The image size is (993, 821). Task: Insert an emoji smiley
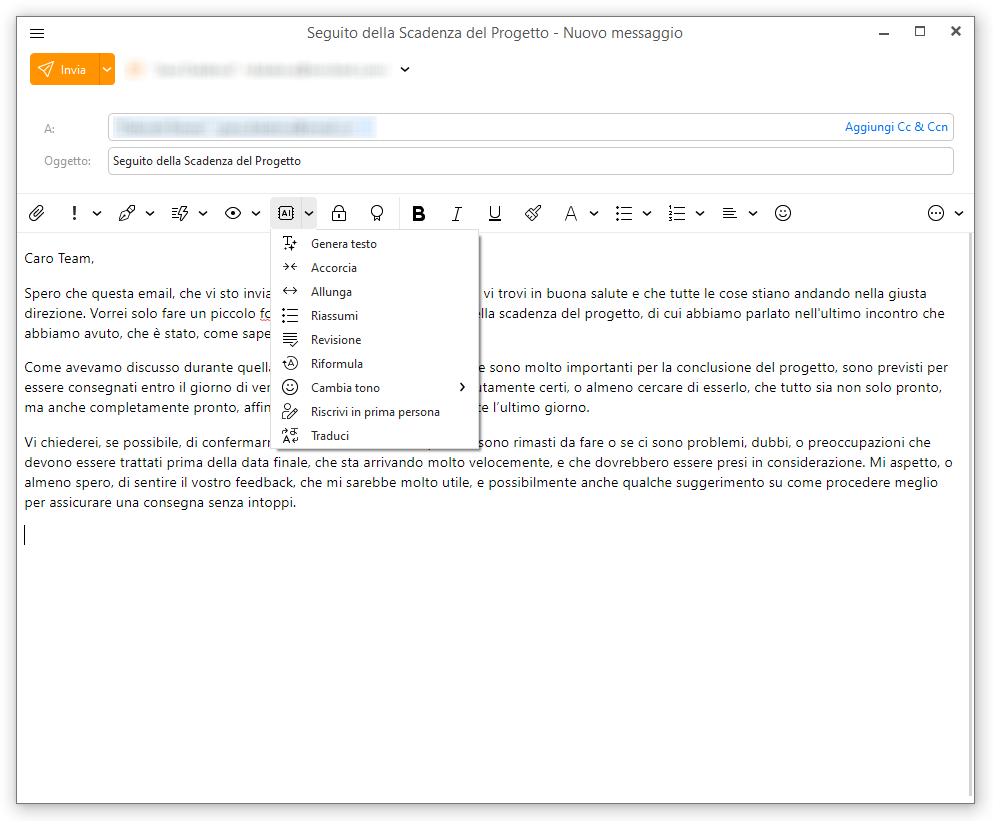pyautogui.click(x=783, y=213)
